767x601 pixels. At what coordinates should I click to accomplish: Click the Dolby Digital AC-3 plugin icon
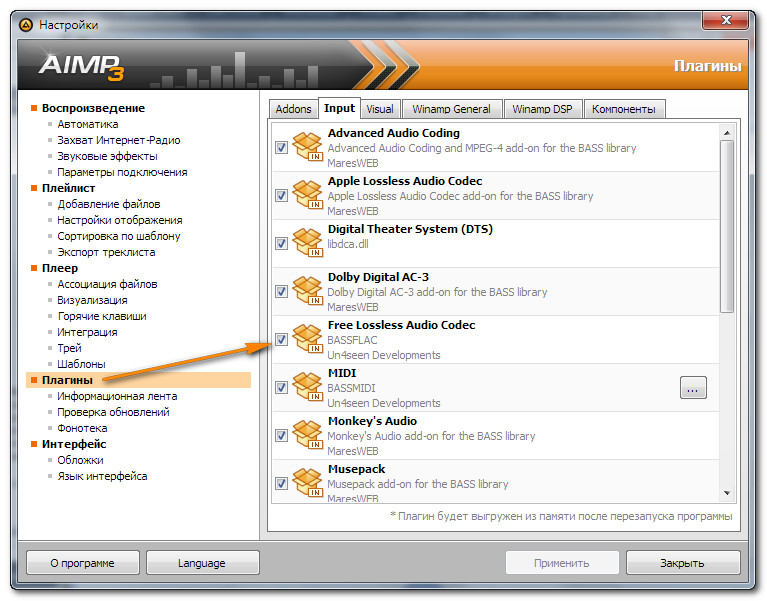(x=308, y=291)
